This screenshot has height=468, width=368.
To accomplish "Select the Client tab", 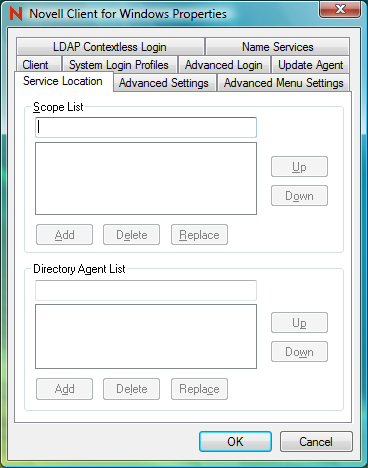I will click(x=39, y=64).
